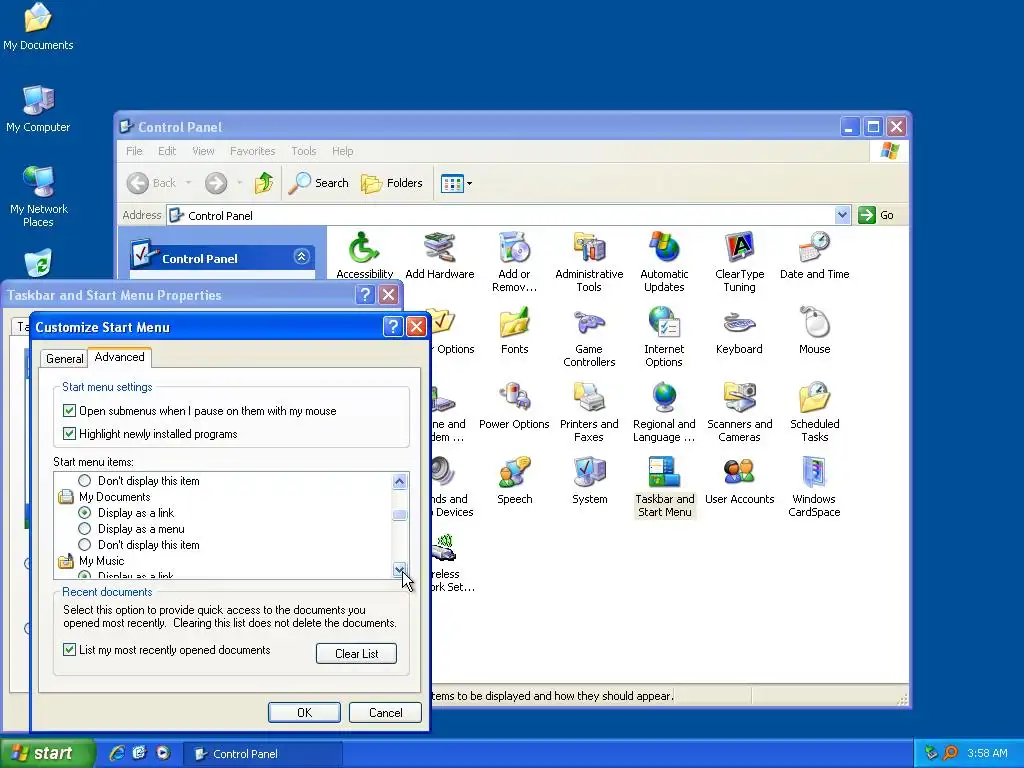Viewport: 1024px width, 768px height.
Task: Click the Address bar text field
Action: pos(500,215)
